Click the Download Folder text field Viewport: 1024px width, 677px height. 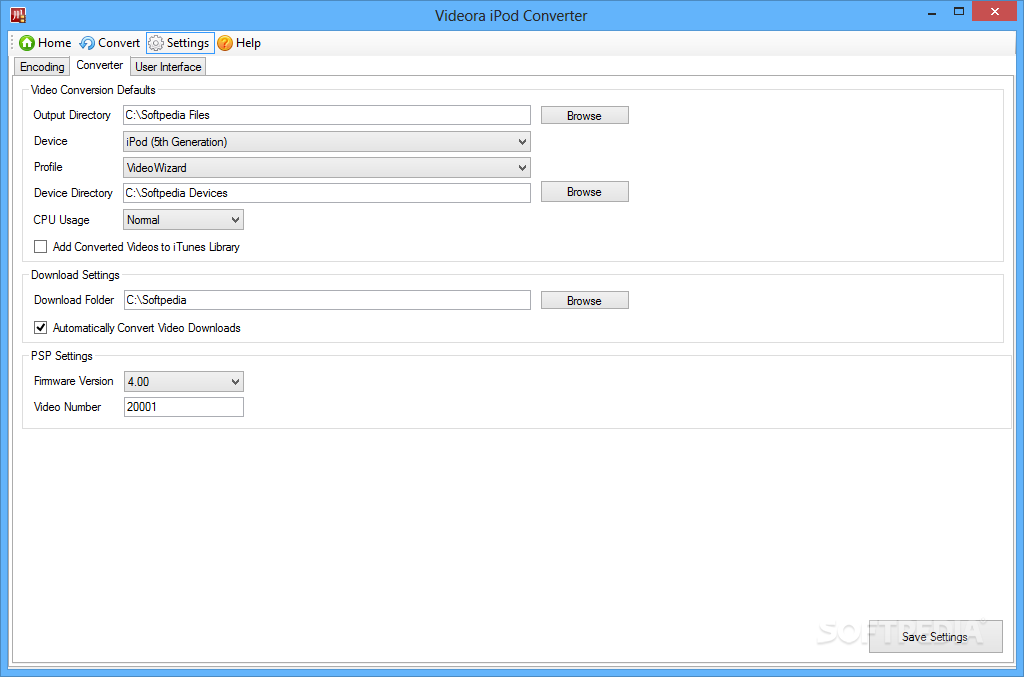[x=327, y=300]
